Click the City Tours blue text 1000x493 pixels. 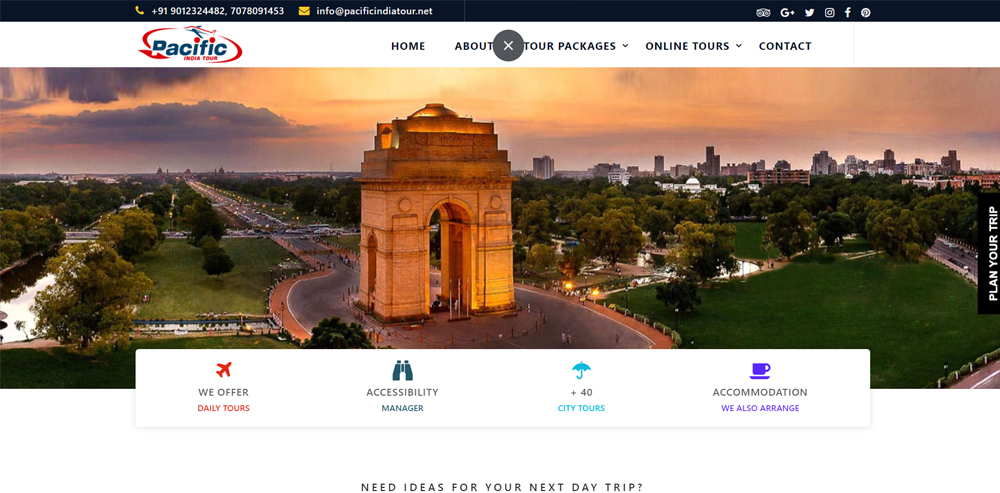[581, 408]
